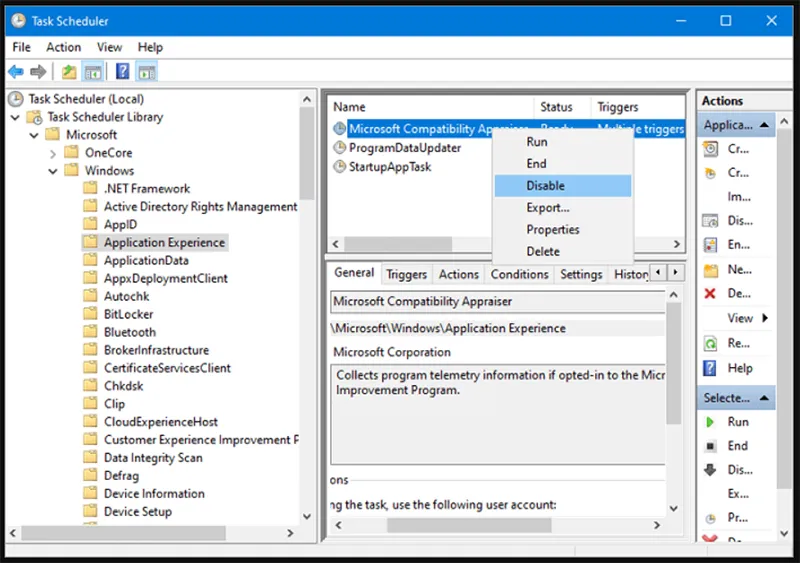
Task: Sort by the Name column header
Action: coord(432,107)
